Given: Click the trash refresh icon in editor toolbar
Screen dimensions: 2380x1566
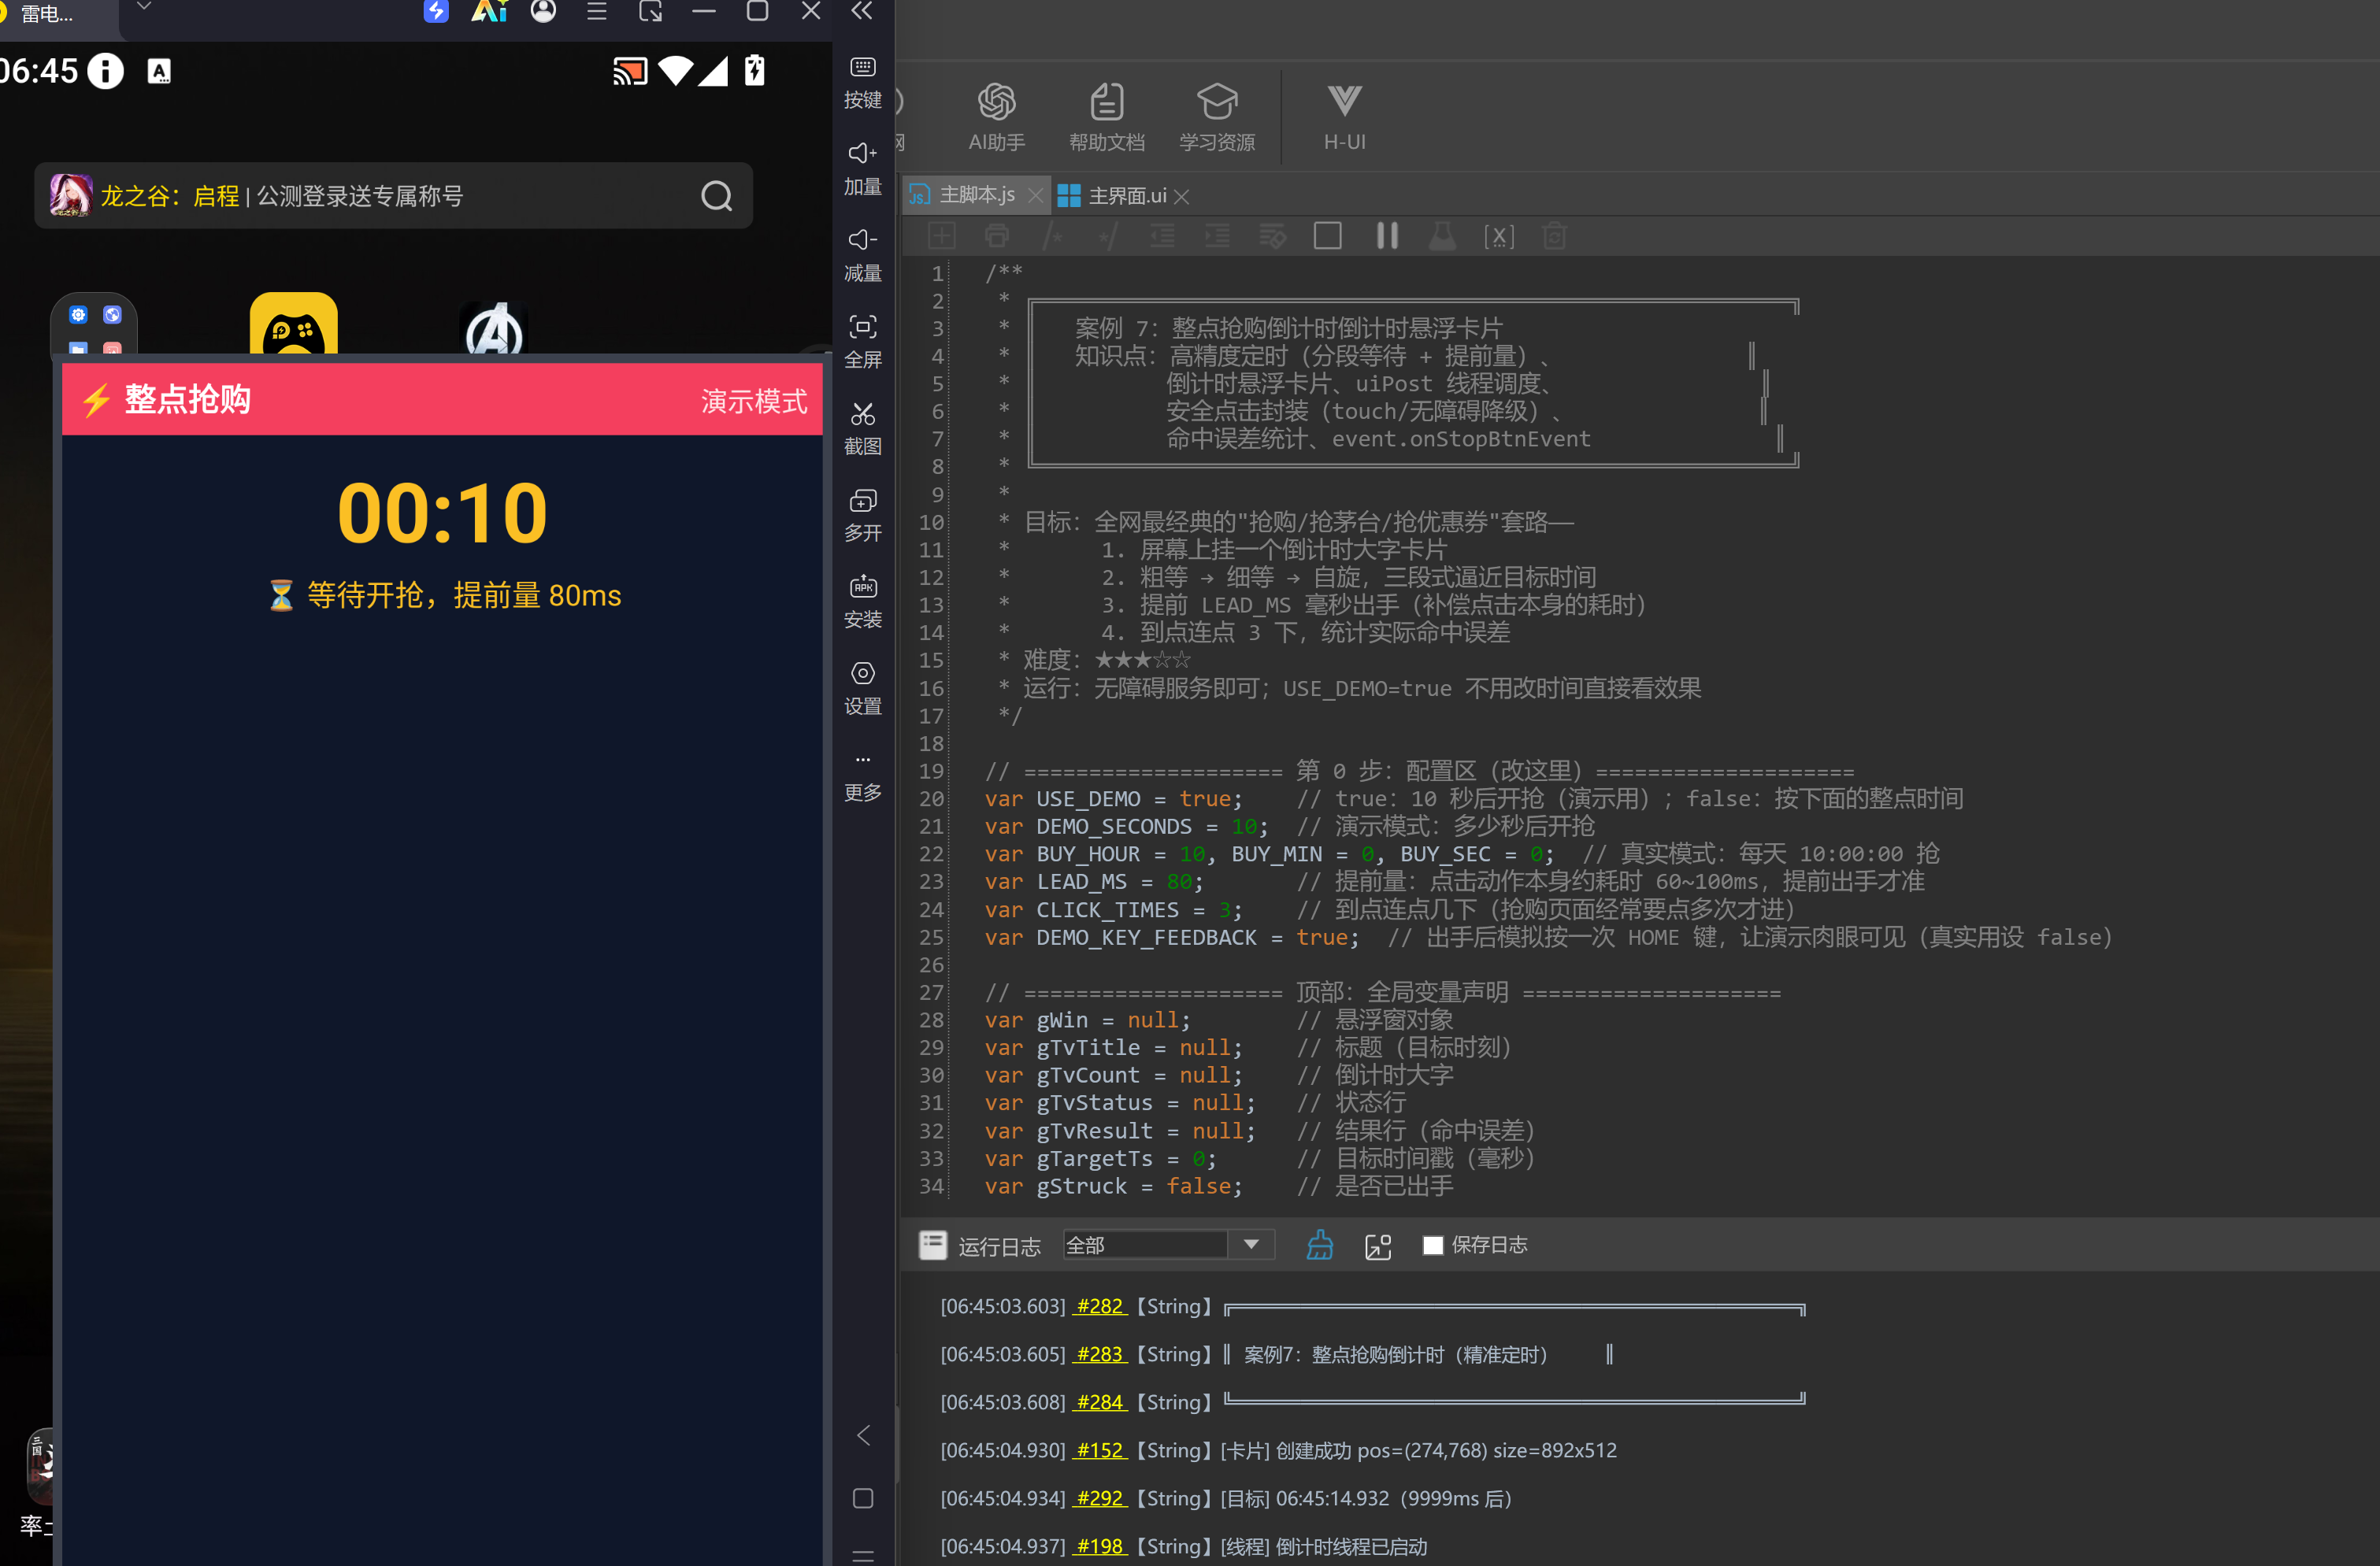Looking at the screenshot, I should tap(1554, 236).
